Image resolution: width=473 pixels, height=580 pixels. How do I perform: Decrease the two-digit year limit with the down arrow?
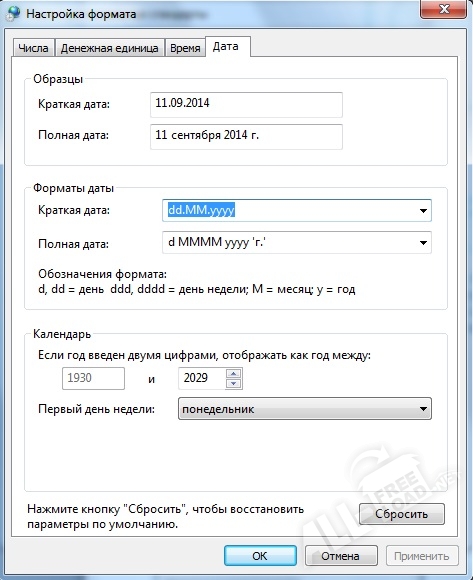(x=233, y=383)
